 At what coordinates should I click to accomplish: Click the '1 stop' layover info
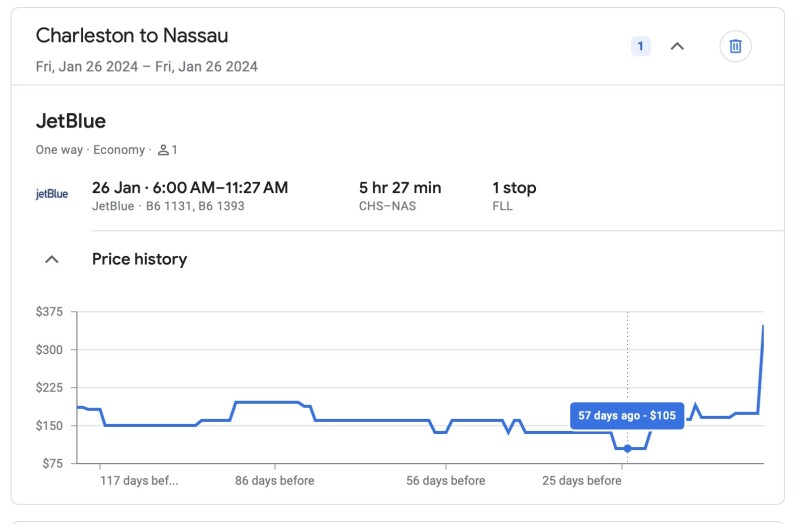[x=514, y=188]
